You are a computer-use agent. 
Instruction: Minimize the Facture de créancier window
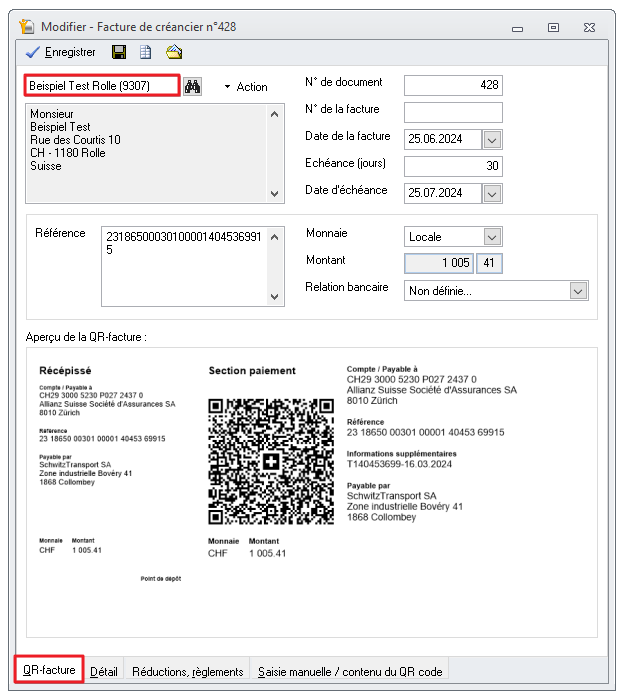point(517,28)
